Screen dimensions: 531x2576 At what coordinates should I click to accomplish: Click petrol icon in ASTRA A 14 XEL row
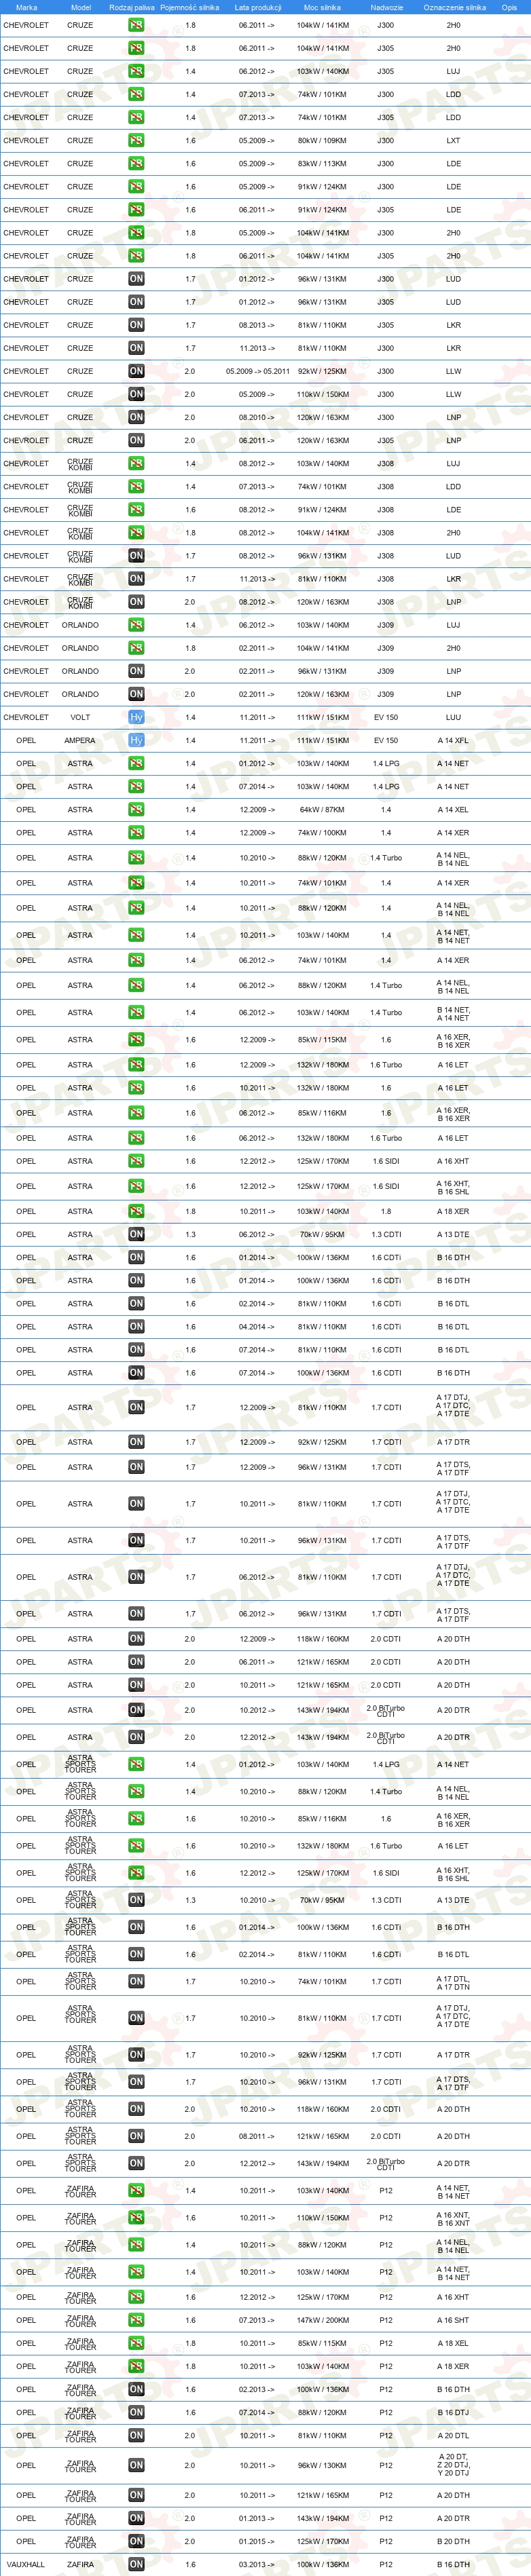pos(136,810)
